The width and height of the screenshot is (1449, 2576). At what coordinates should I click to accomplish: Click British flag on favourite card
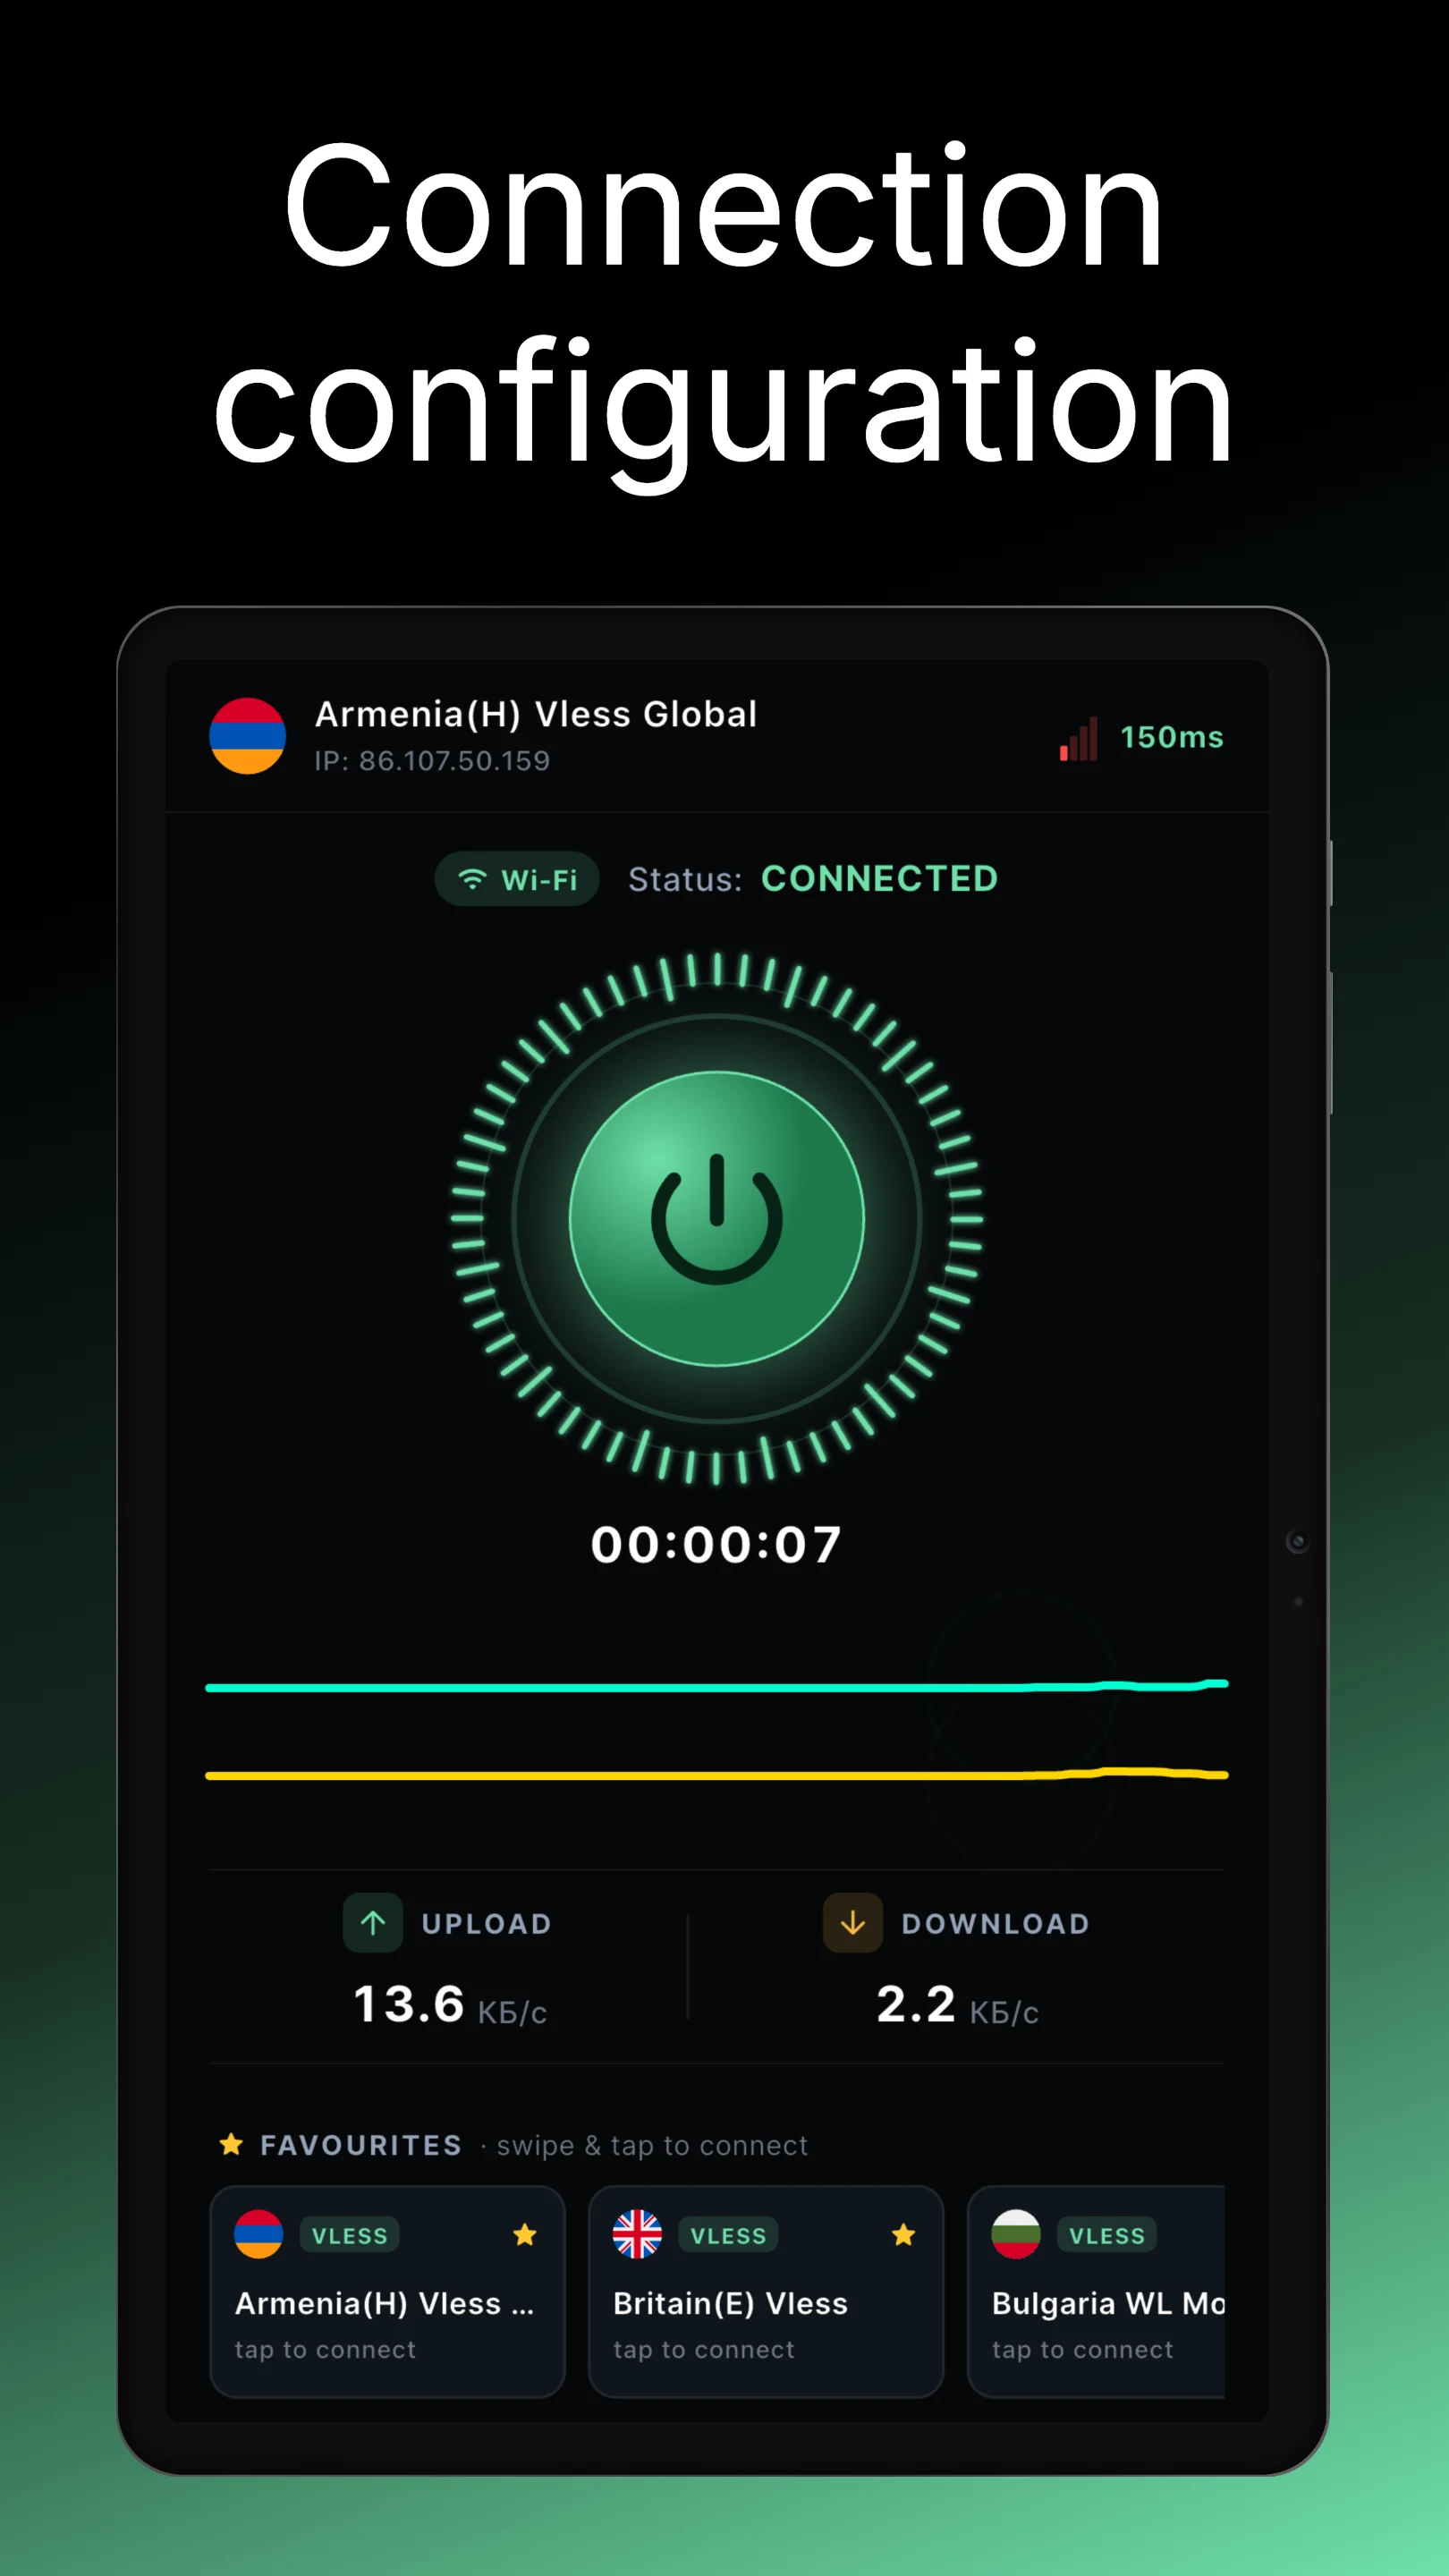[x=637, y=2234]
